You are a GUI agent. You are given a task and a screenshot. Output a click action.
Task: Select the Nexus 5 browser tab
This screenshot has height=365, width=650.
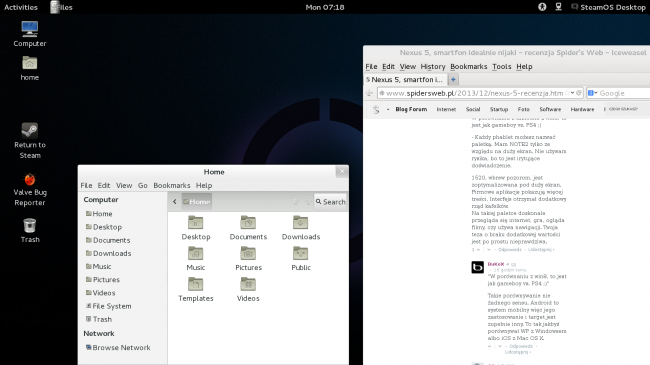coord(405,79)
